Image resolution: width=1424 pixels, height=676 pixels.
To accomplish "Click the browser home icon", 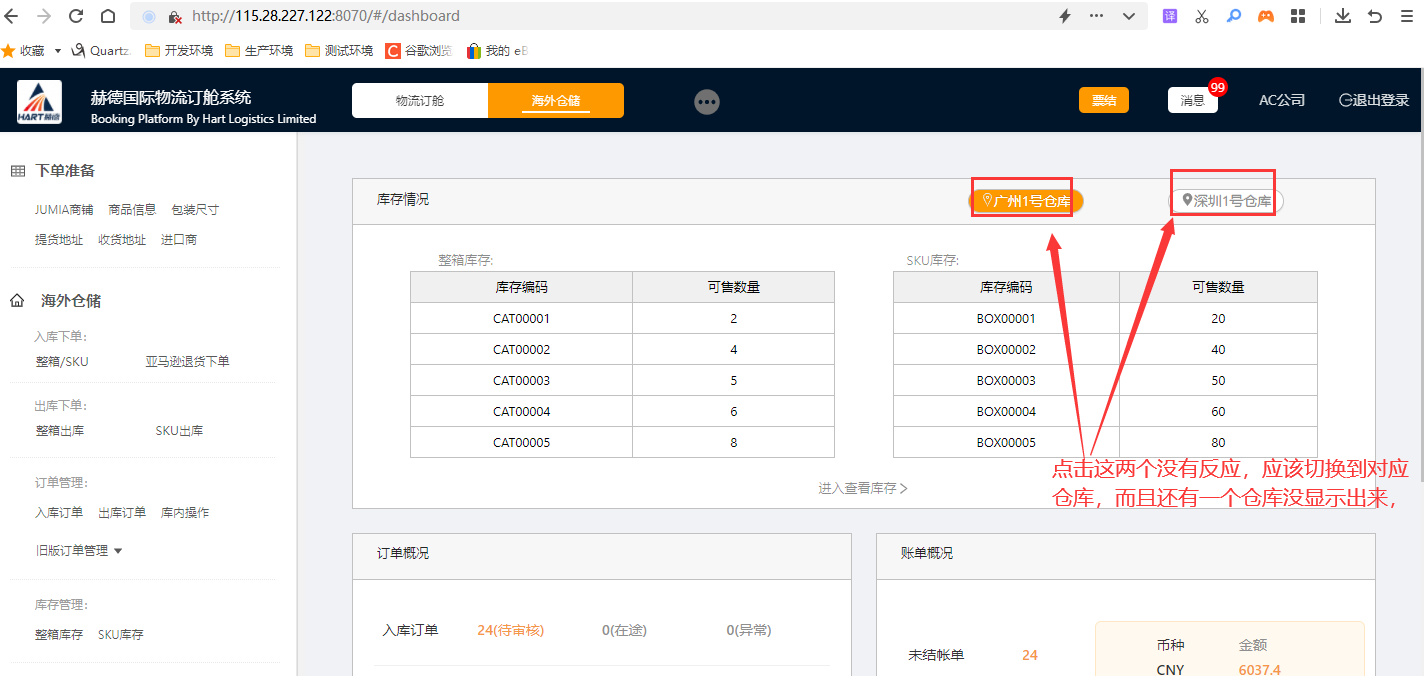I will pyautogui.click(x=108, y=16).
